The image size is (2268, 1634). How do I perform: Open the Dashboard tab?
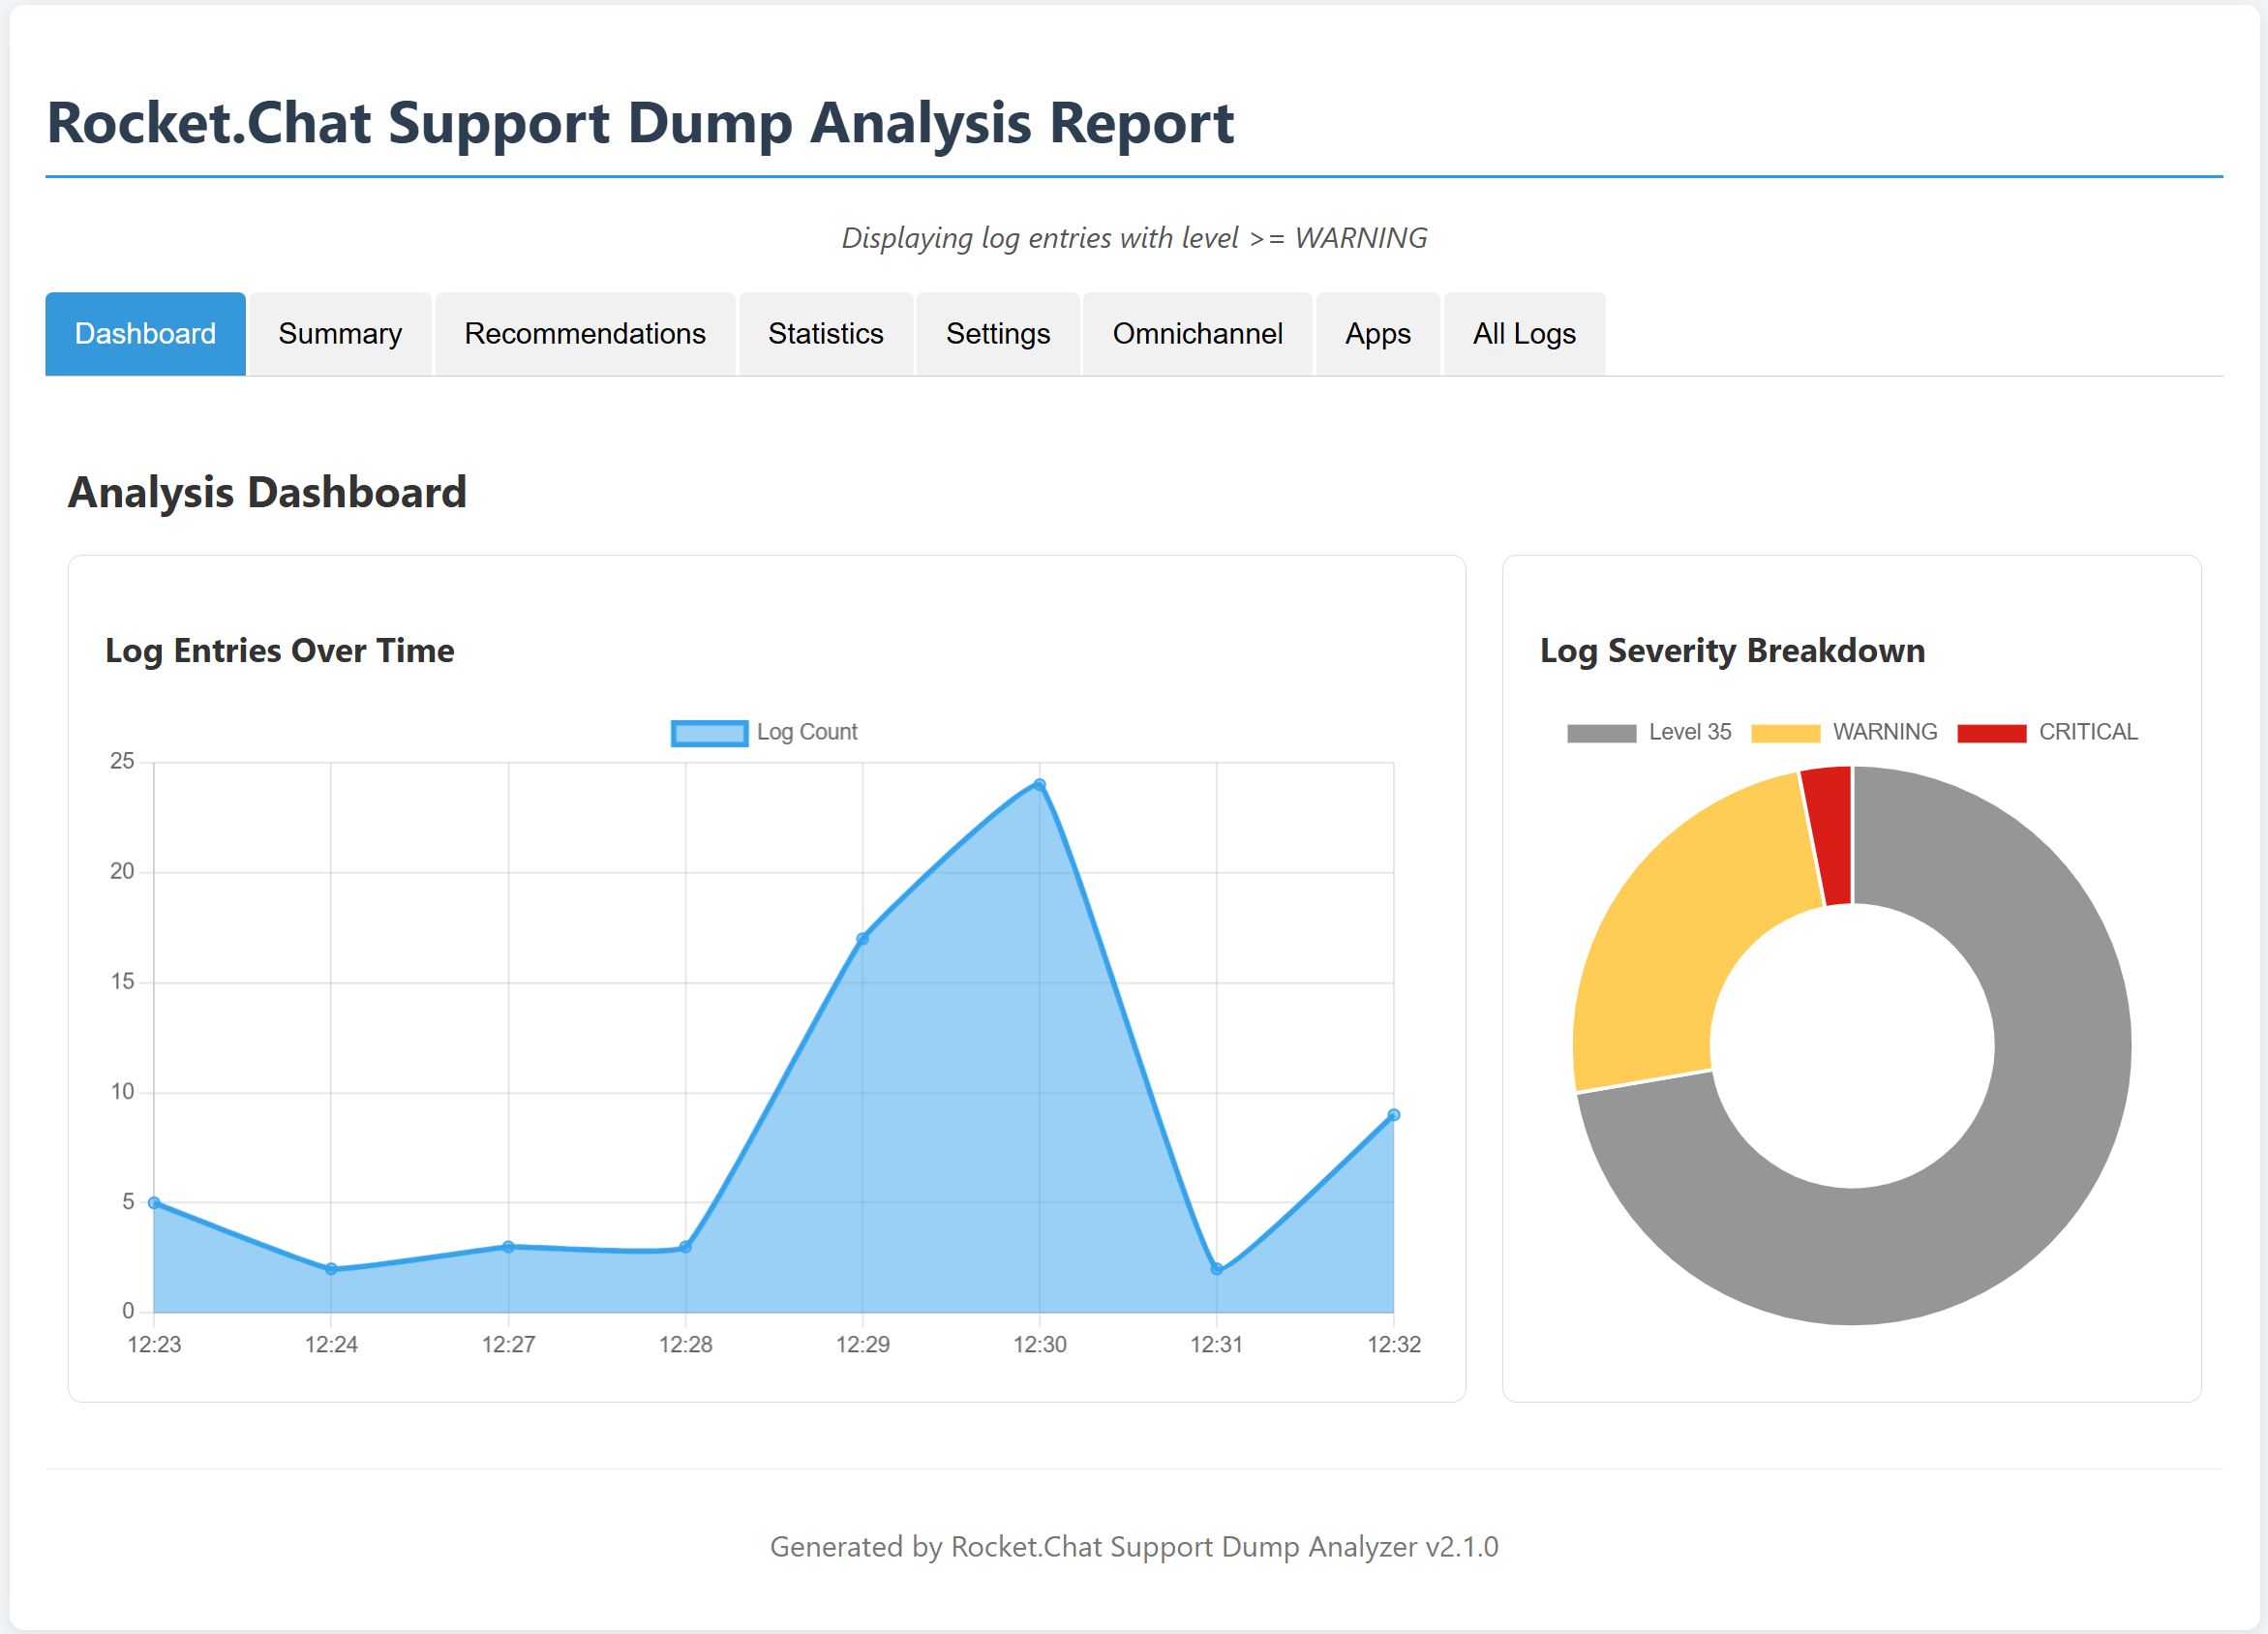[x=145, y=334]
